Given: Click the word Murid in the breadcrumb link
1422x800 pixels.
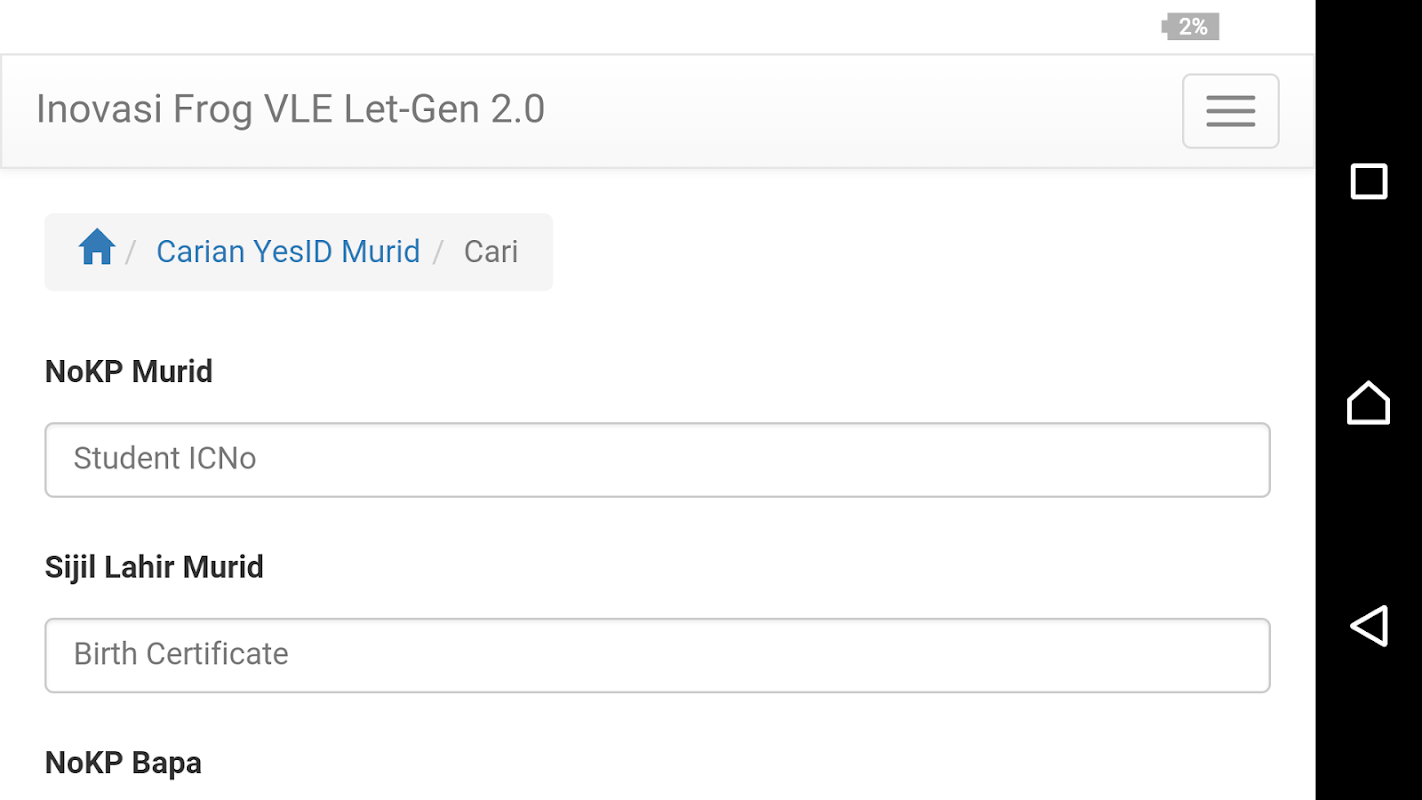Looking at the screenshot, I should click(381, 251).
